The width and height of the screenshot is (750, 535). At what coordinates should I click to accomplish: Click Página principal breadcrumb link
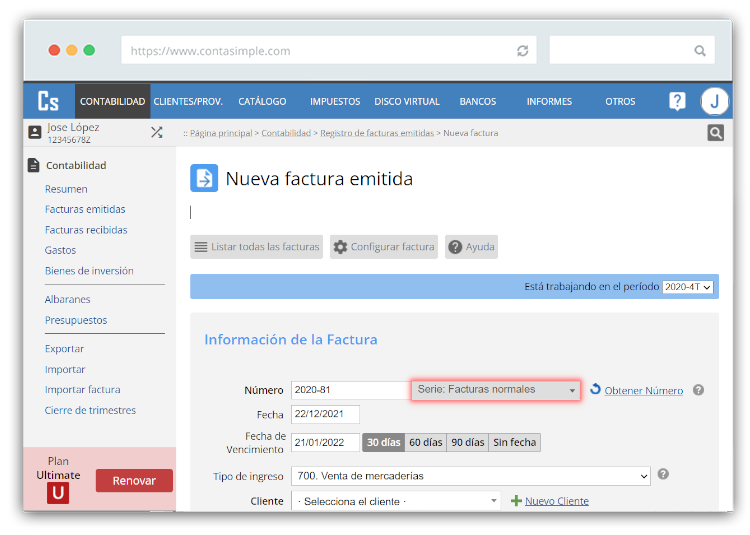221,133
